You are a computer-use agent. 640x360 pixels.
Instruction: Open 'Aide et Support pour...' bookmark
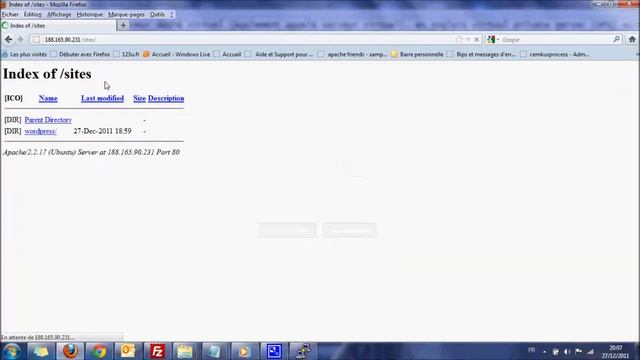point(280,54)
